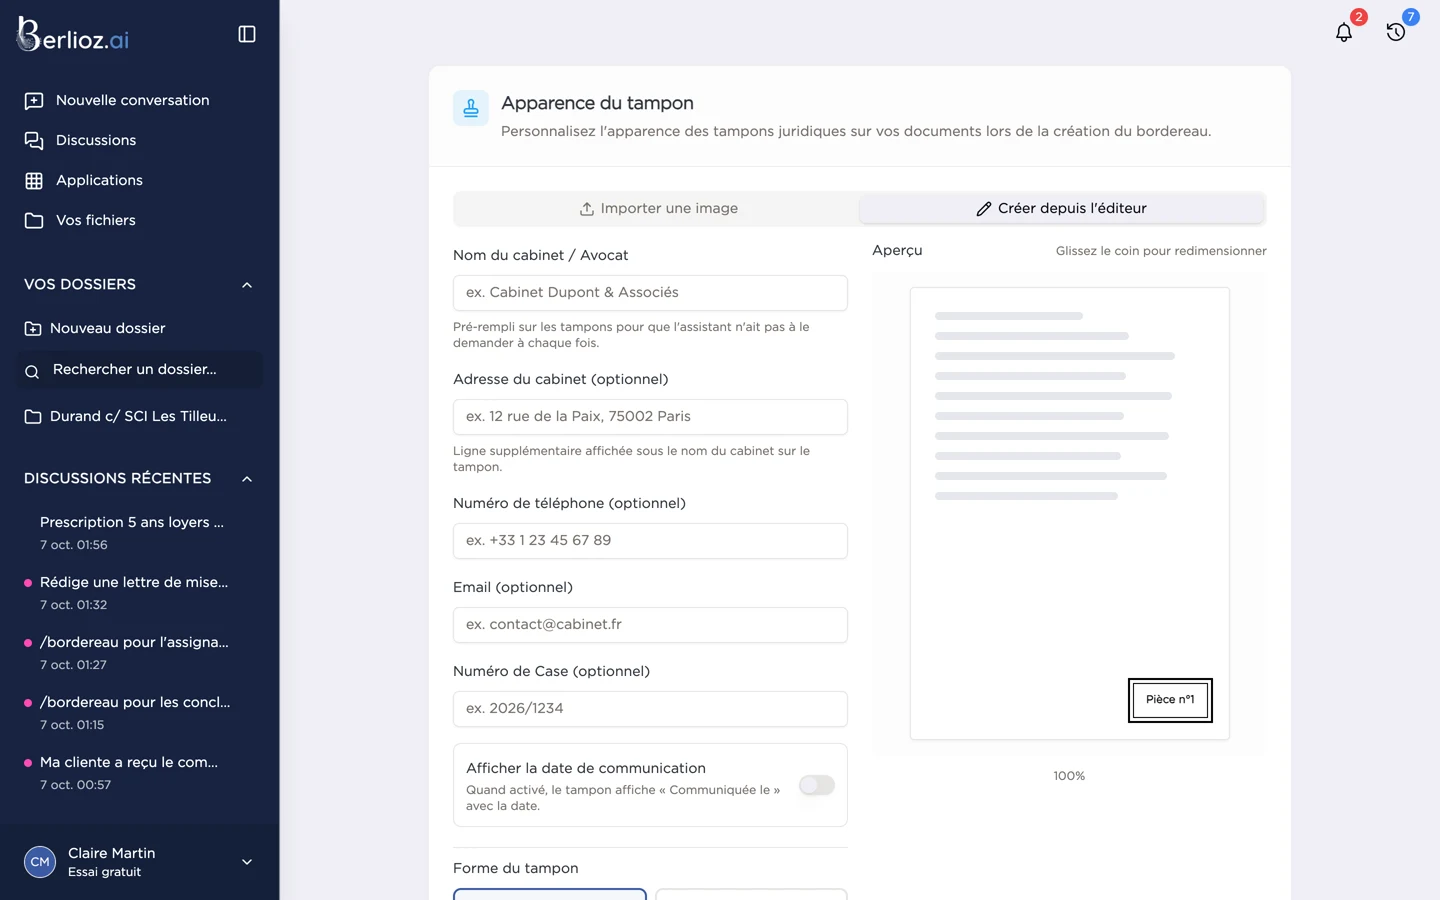Open the history clock icon
Viewport: 1440px width, 900px height.
(1396, 32)
